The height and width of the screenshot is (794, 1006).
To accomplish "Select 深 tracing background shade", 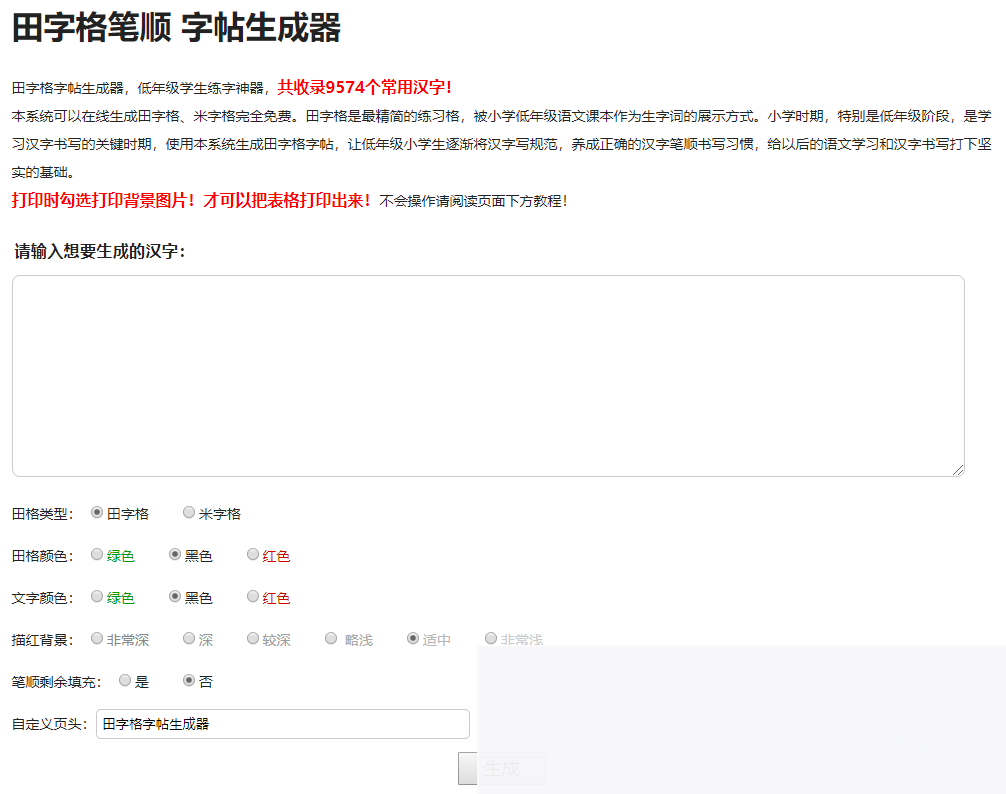I will [187, 638].
